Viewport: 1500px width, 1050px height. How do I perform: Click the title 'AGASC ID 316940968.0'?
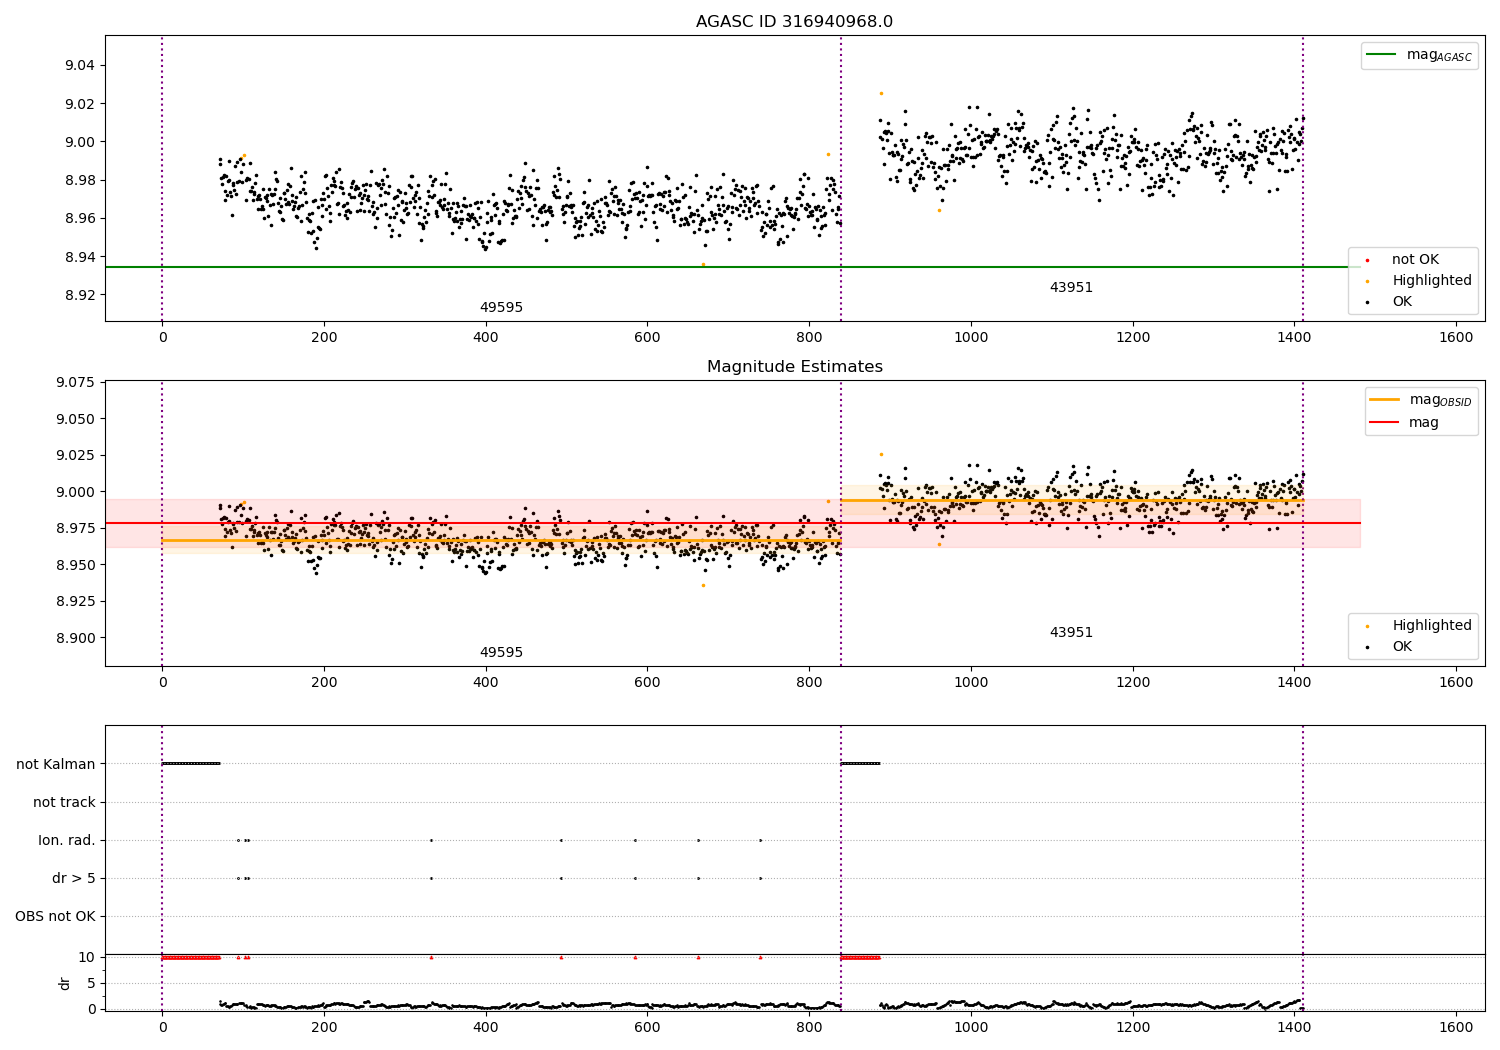794,22
